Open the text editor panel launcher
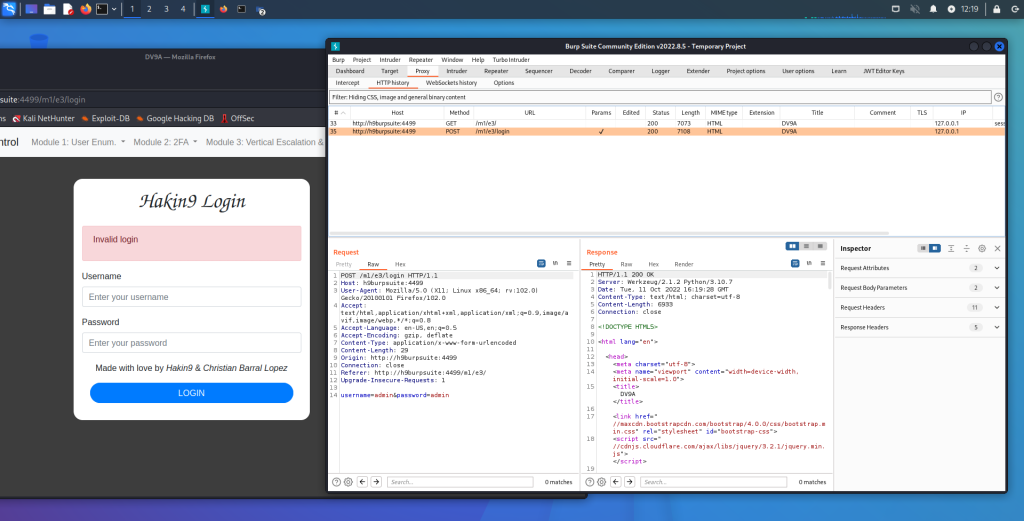The height and width of the screenshot is (521, 1024). point(68,9)
